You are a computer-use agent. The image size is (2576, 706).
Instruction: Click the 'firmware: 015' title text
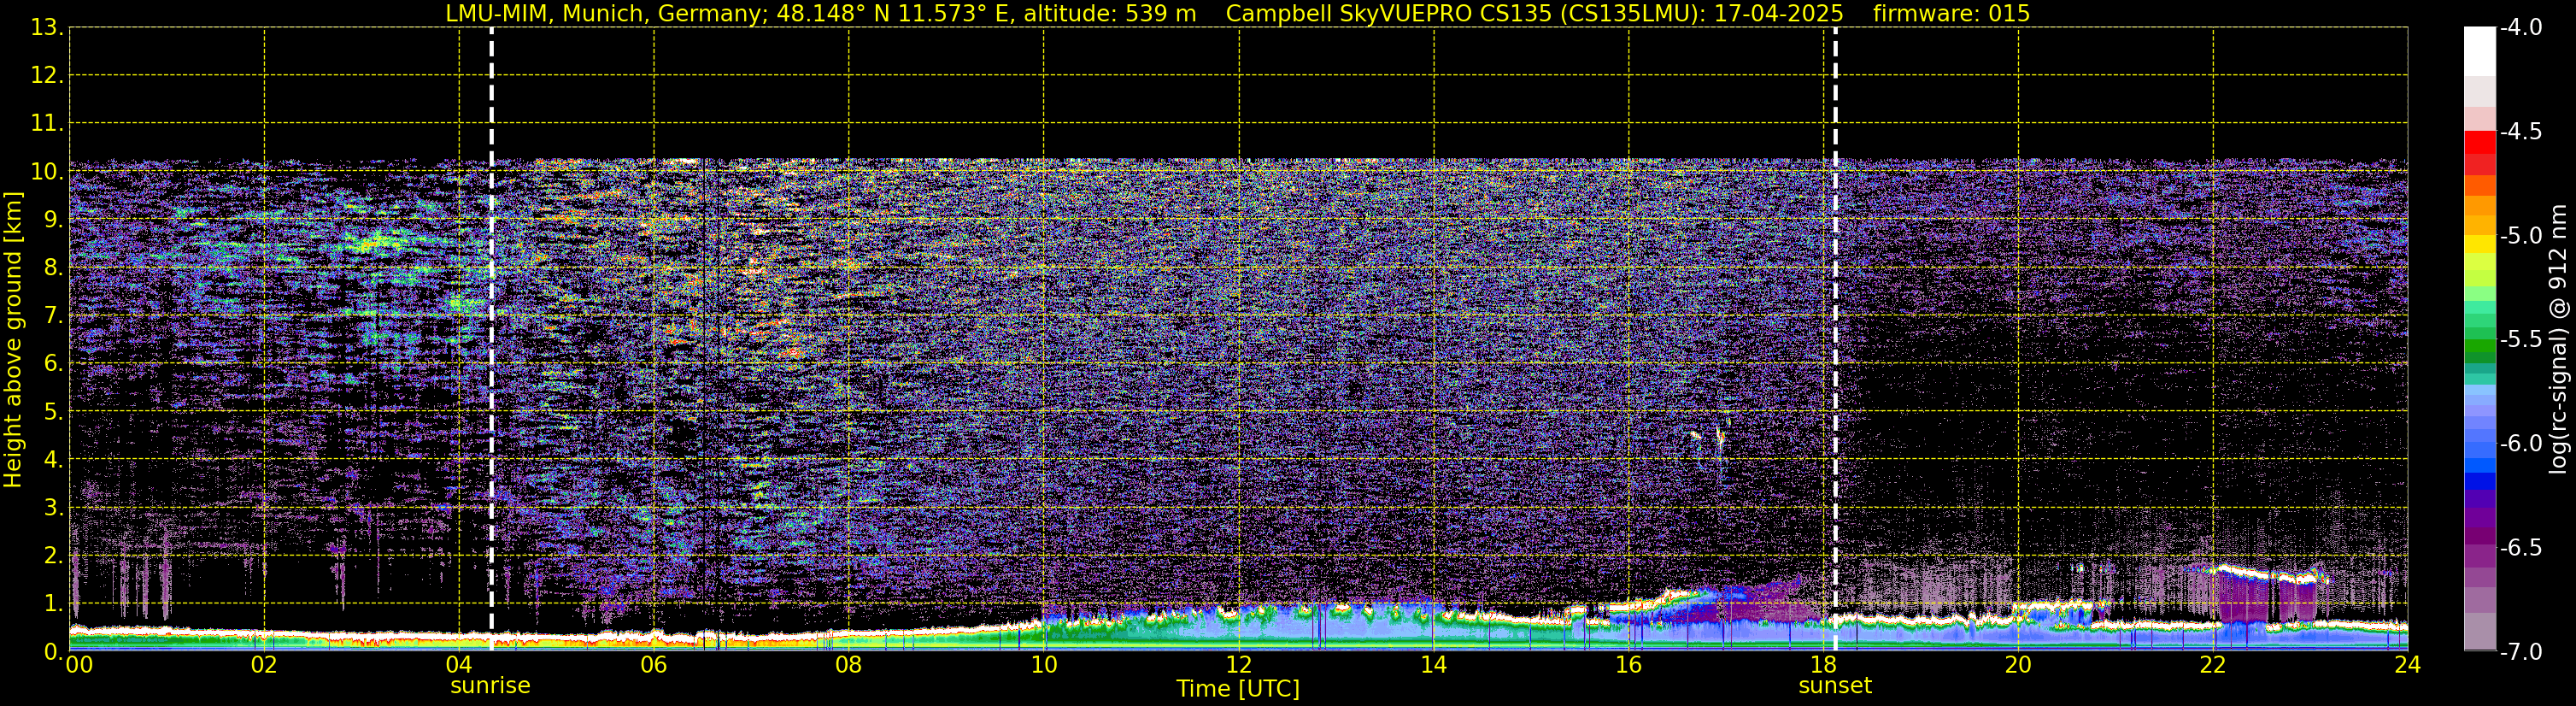pyautogui.click(x=1951, y=13)
